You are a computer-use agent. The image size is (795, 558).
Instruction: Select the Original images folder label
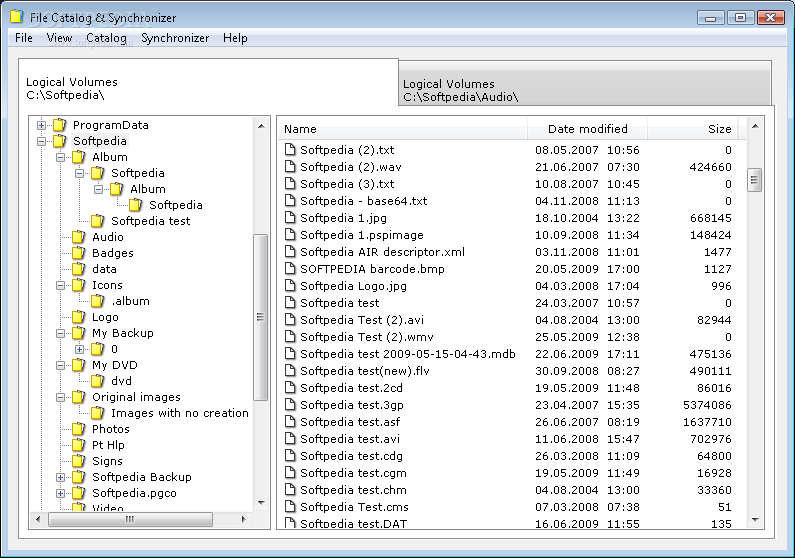[x=136, y=397]
